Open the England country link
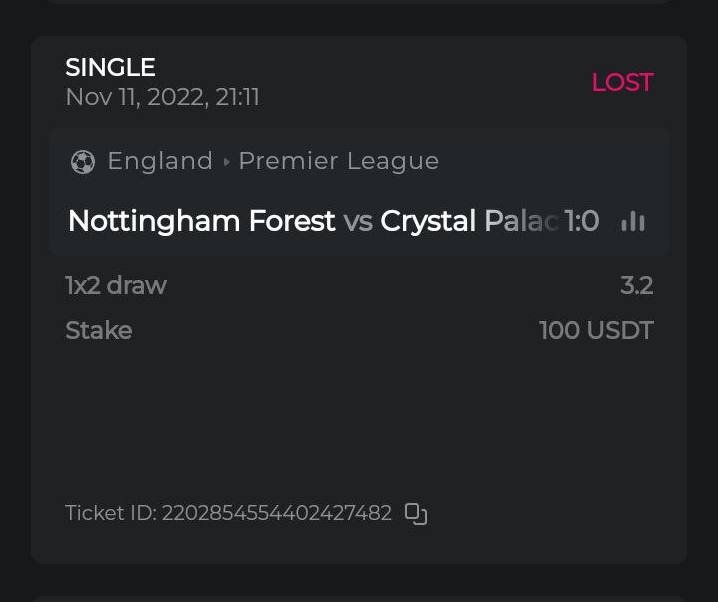 [160, 161]
